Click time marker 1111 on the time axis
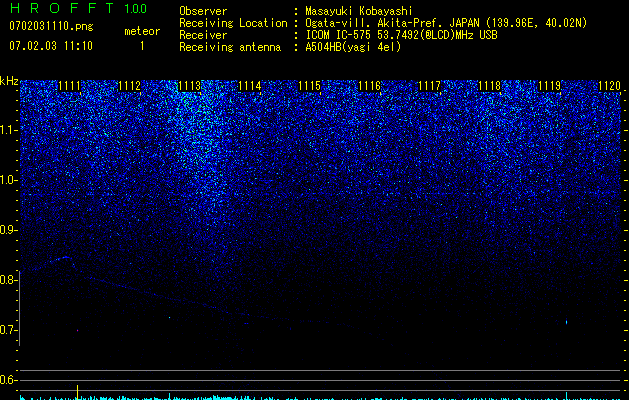This screenshot has height=400, width=629. tap(69, 86)
